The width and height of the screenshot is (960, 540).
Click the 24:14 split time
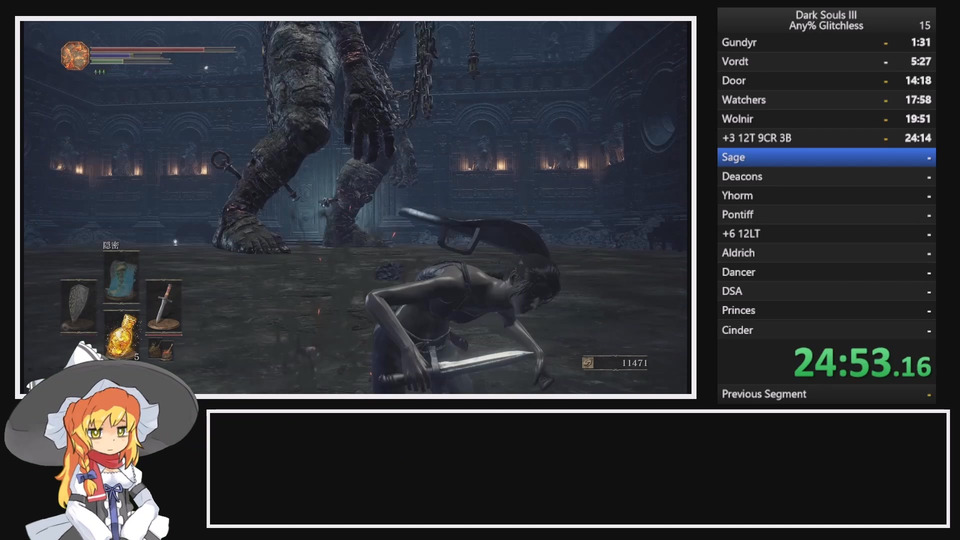[x=918, y=138]
